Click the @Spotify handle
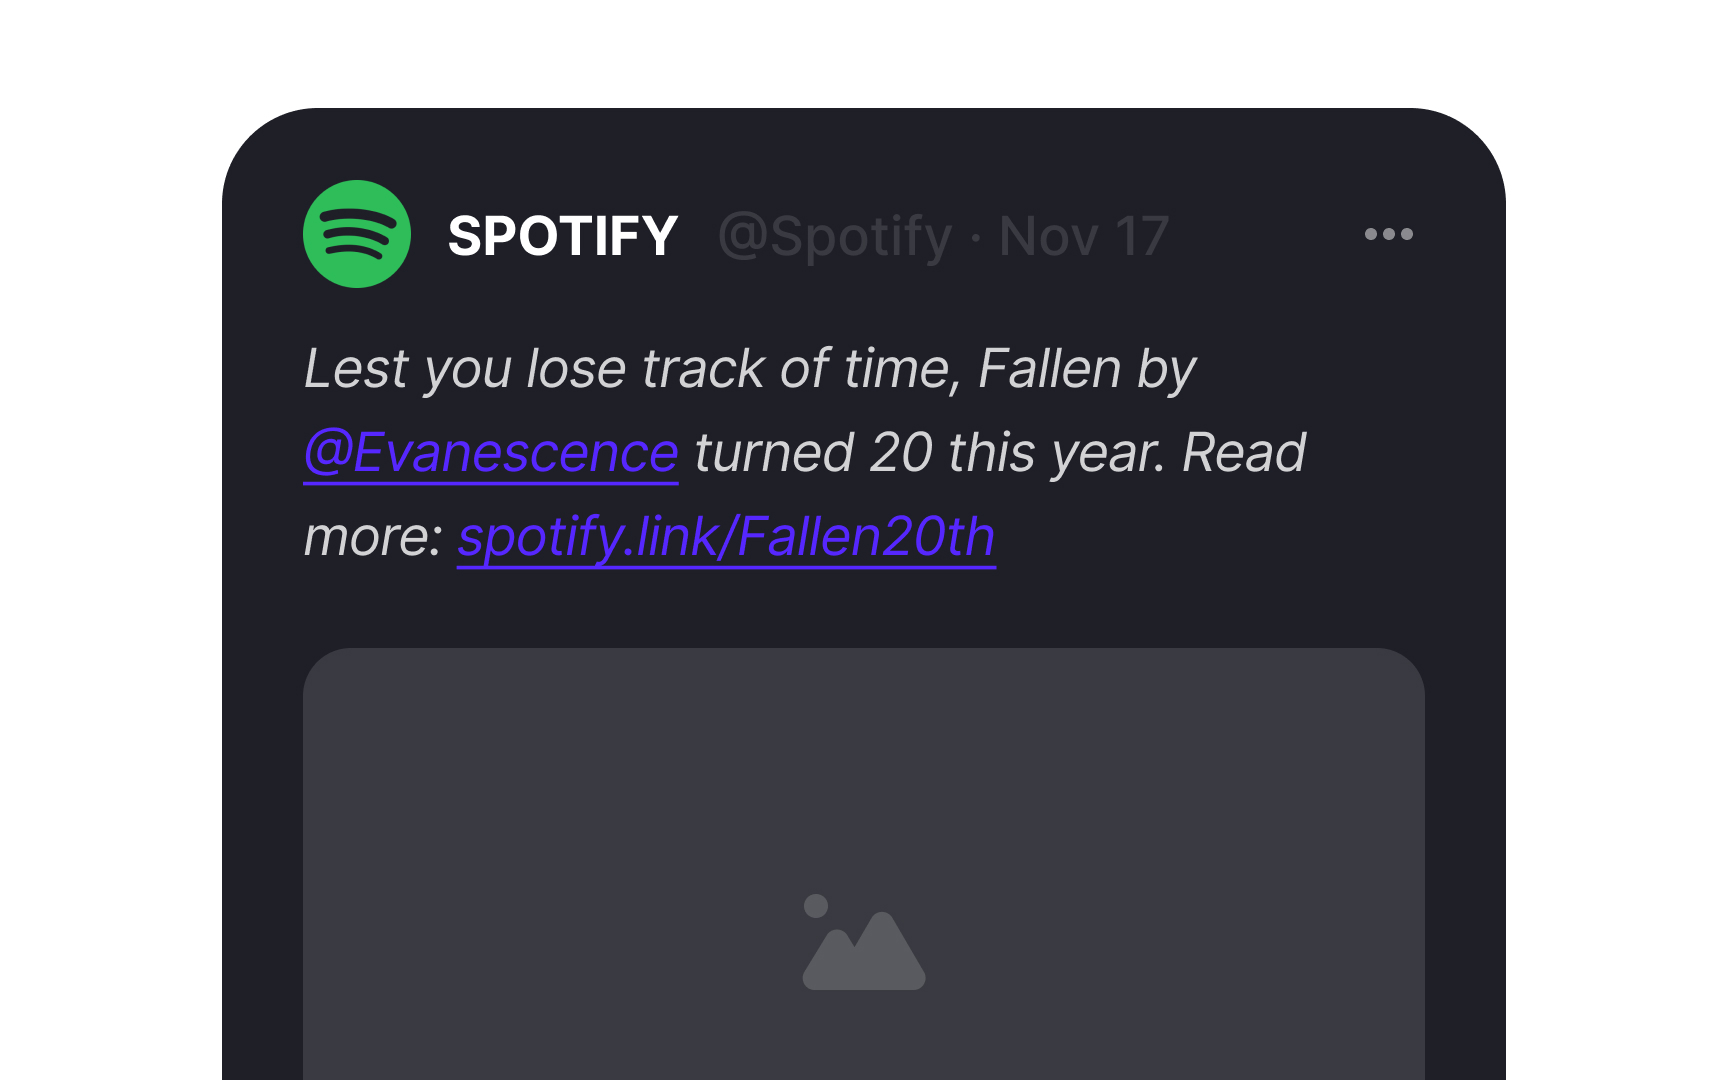The width and height of the screenshot is (1728, 1080). (x=833, y=235)
